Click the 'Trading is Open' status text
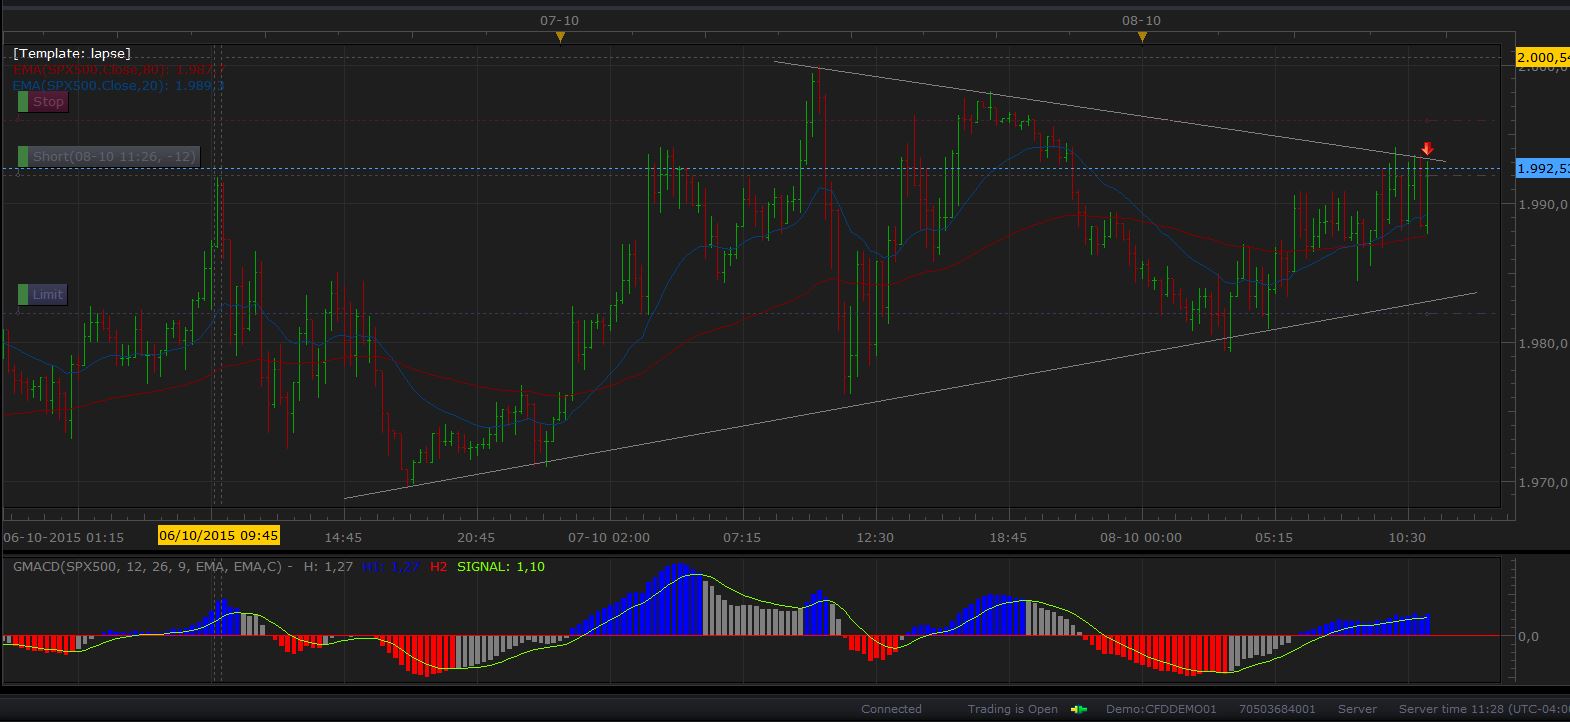This screenshot has width=1570, height=722. point(1012,709)
